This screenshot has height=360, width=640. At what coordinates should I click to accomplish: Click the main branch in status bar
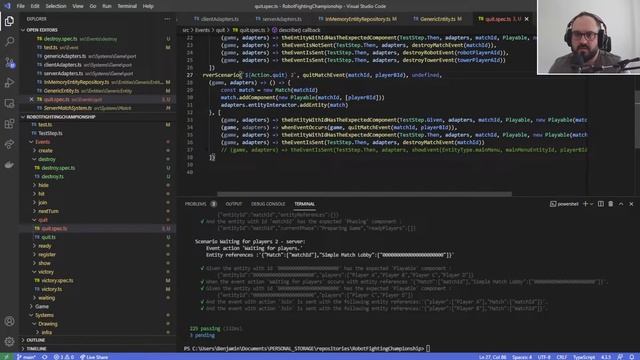pyautogui.click(x=26, y=357)
